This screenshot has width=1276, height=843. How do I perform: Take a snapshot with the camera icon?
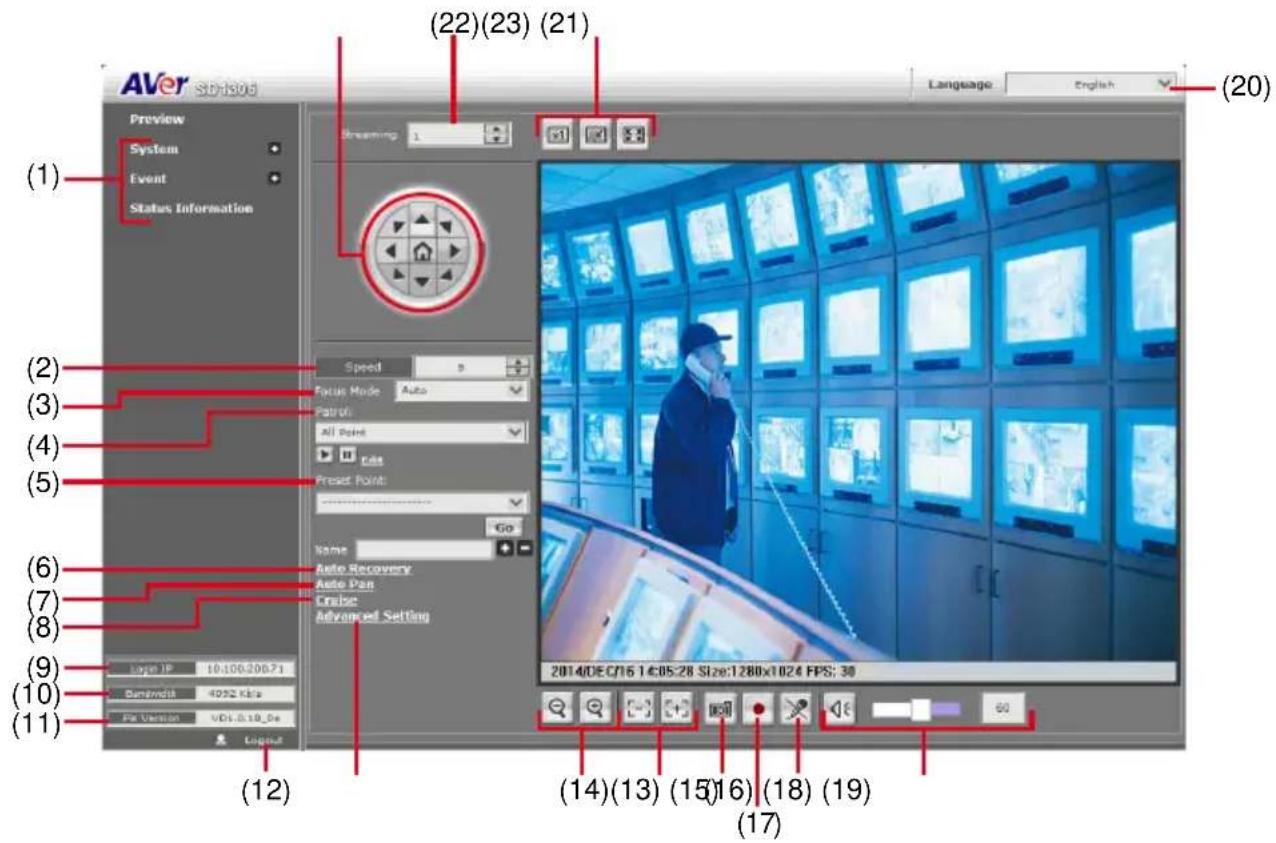tap(721, 708)
